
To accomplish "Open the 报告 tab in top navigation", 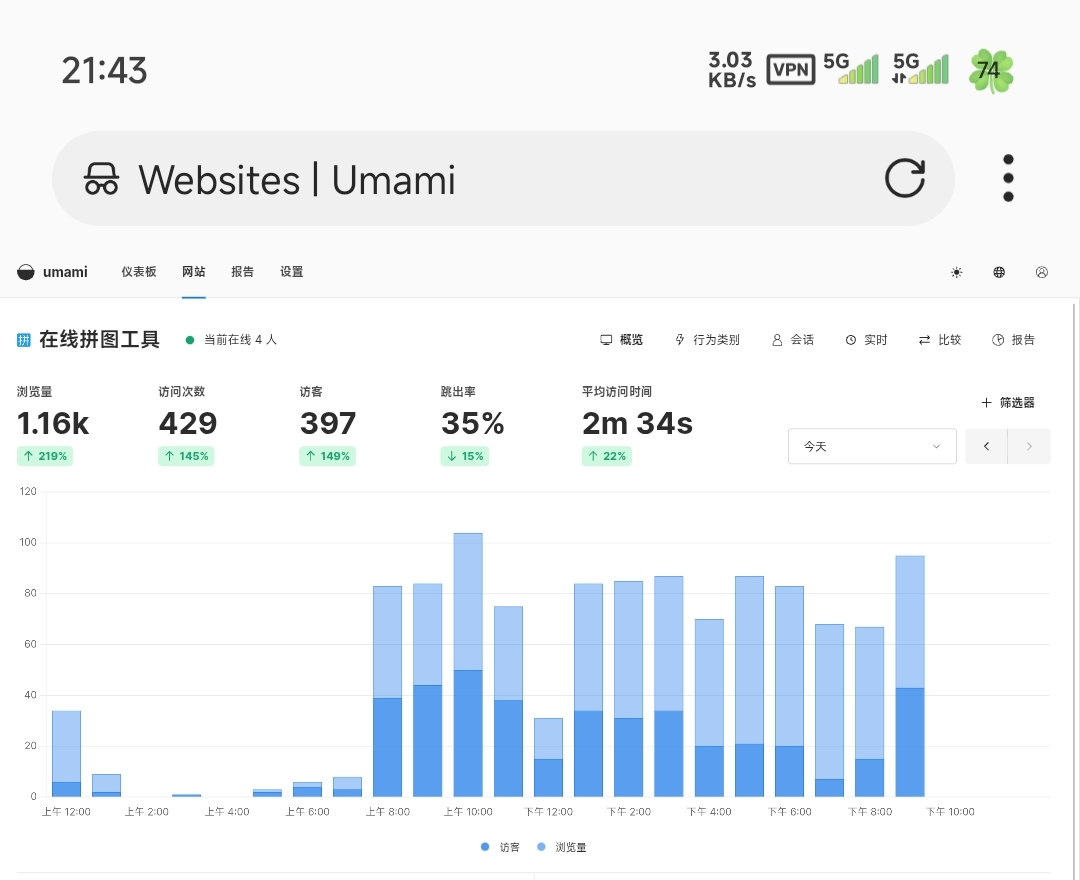I will (x=242, y=272).
